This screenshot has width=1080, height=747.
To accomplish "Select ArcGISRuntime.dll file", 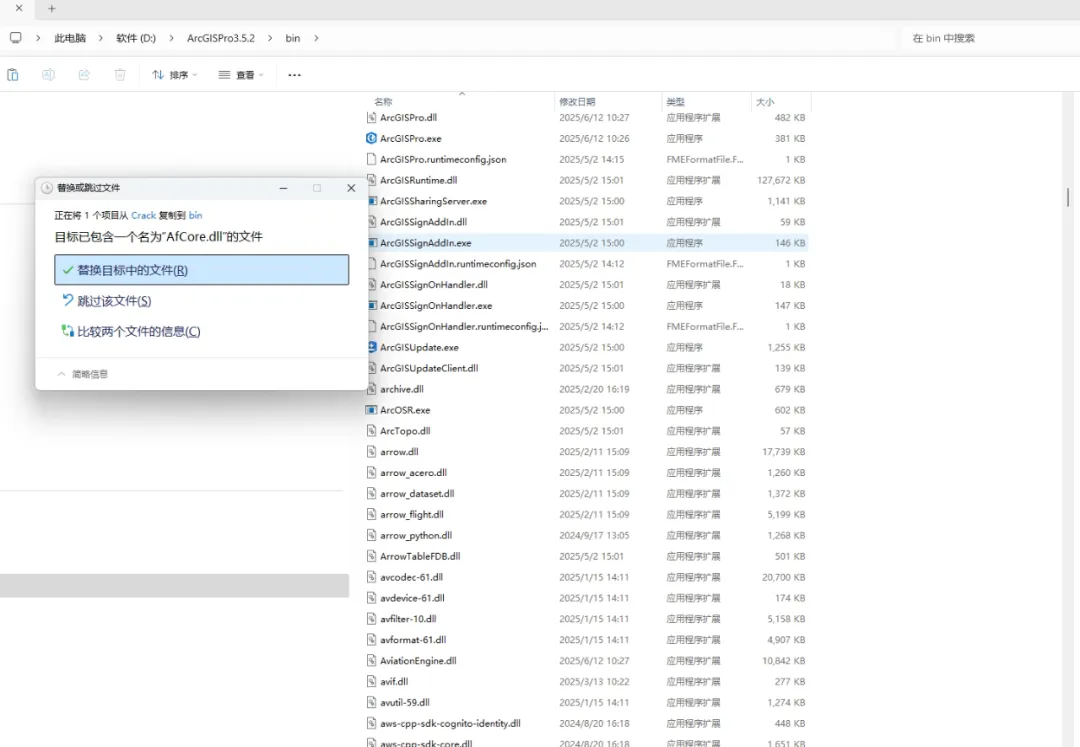I will 418,180.
